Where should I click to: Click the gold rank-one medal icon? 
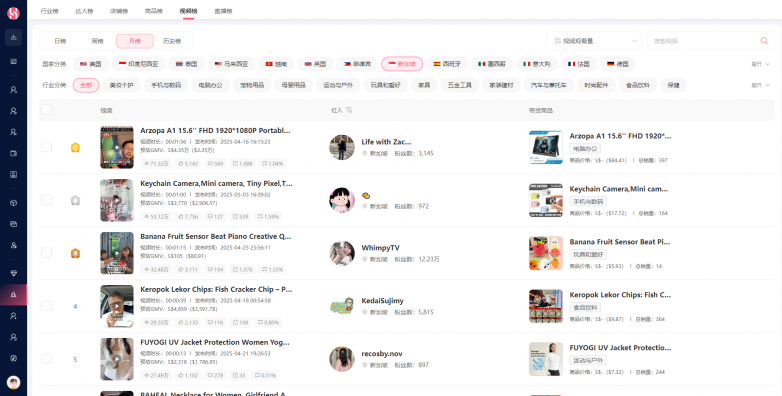(75, 148)
